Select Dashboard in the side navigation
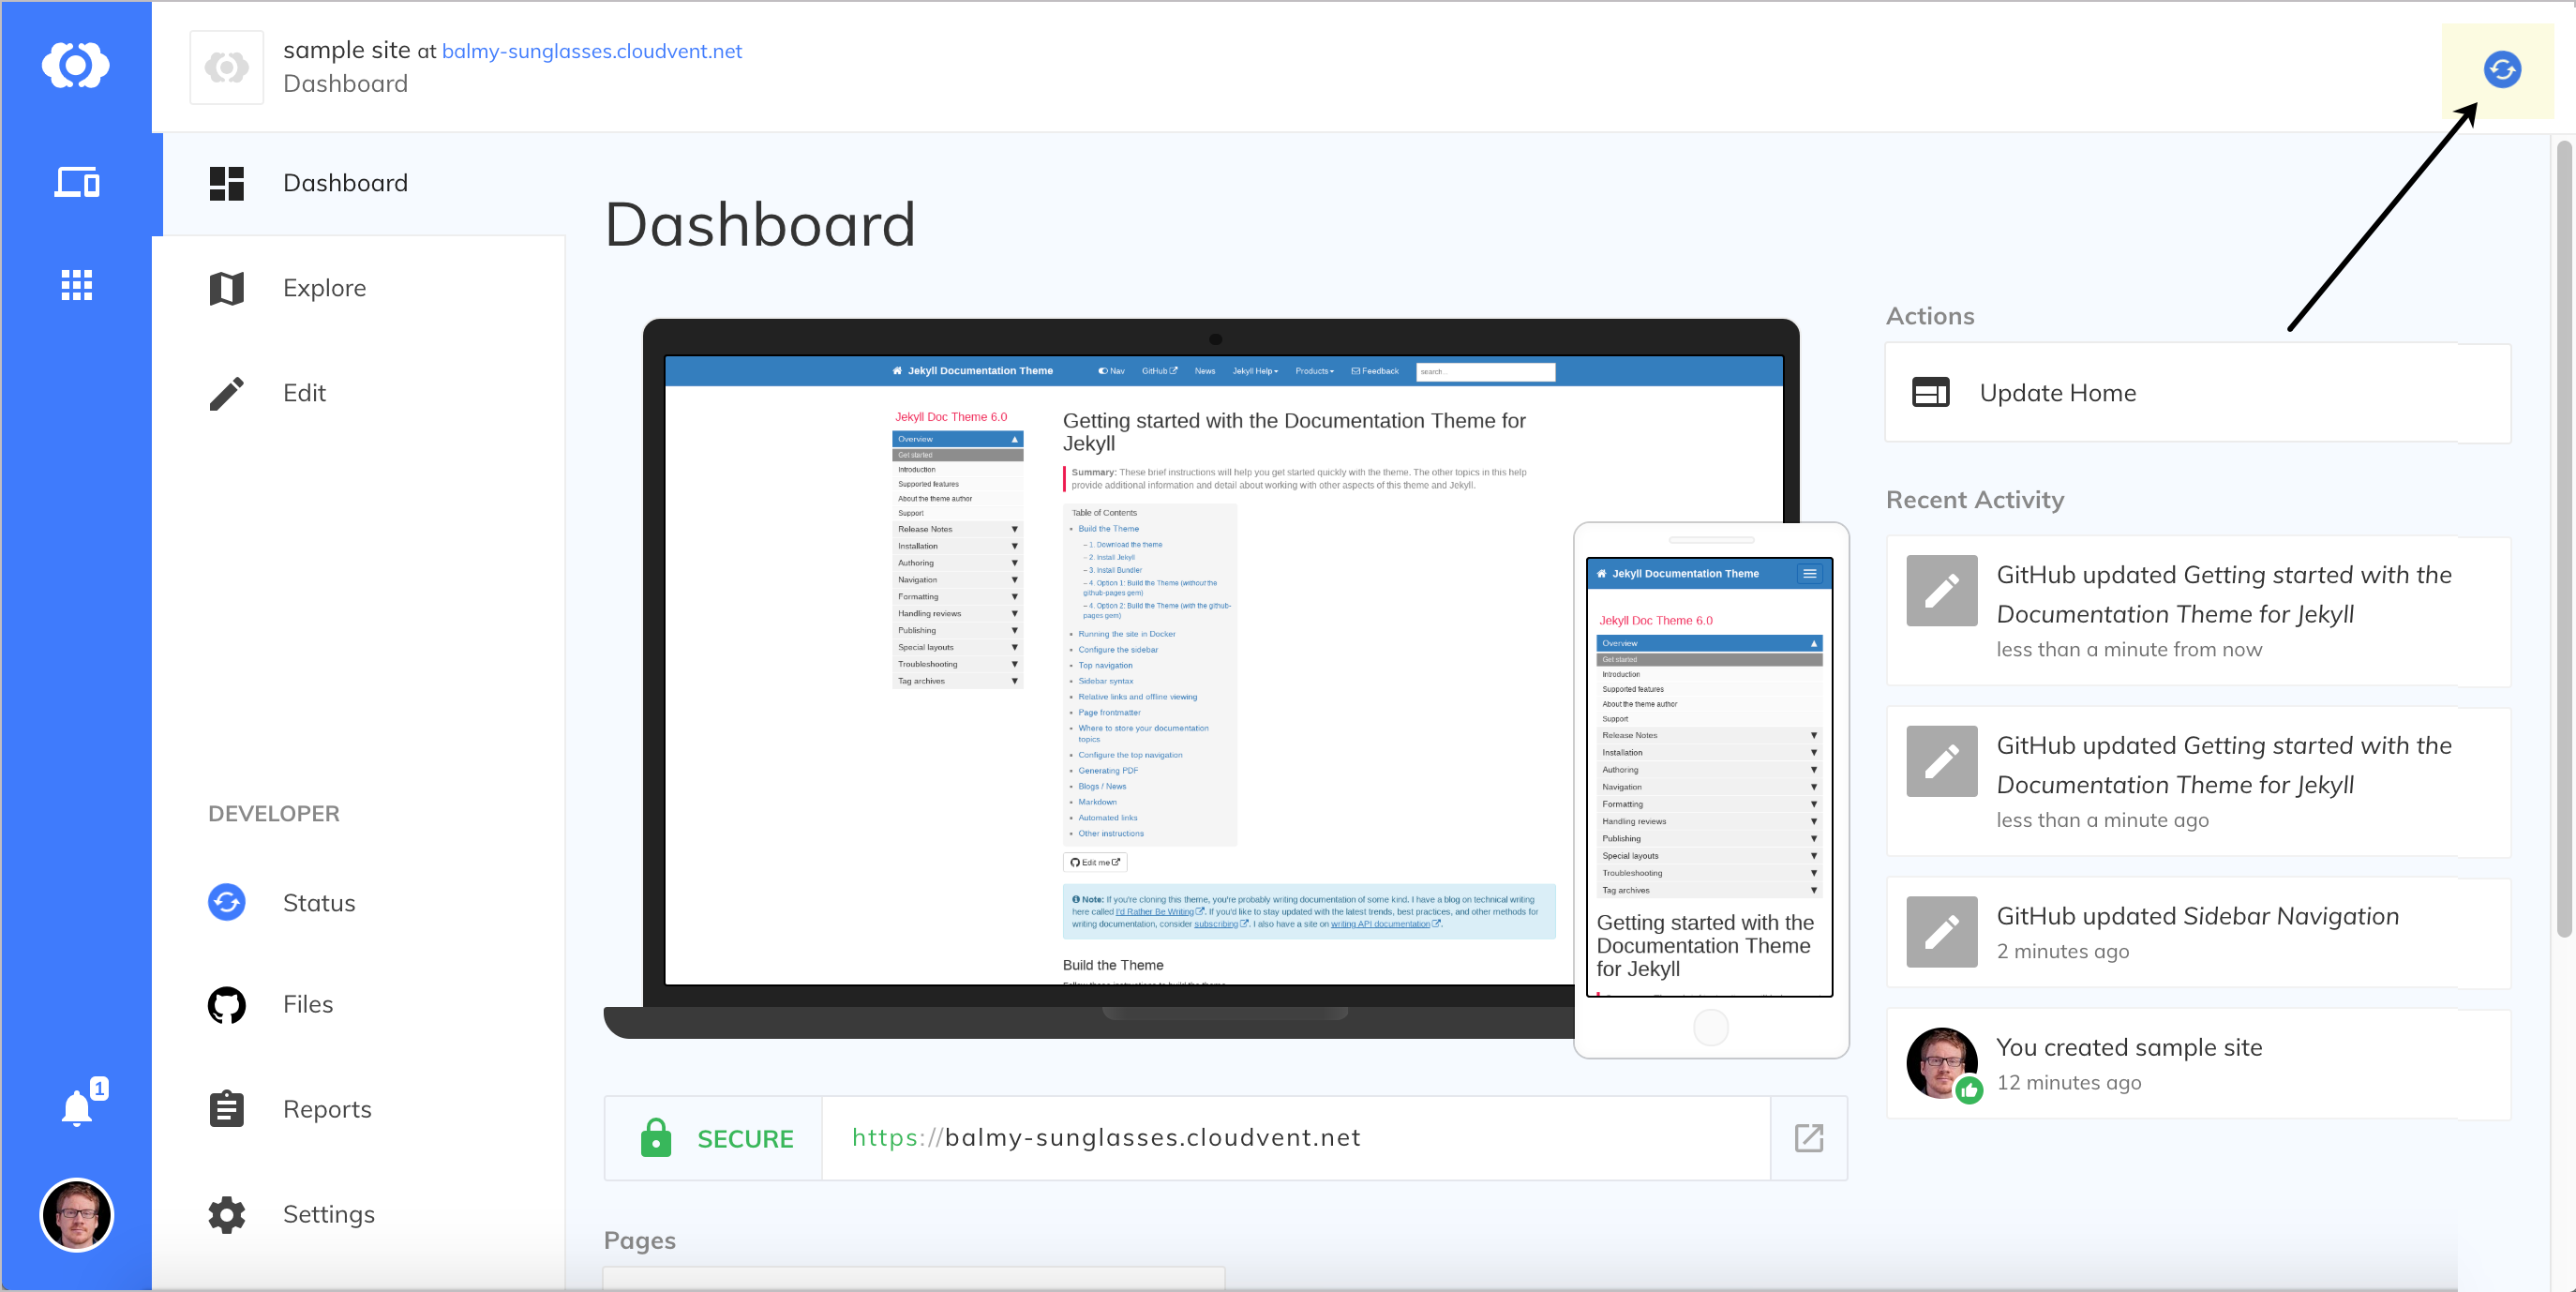This screenshot has width=2576, height=1292. [358, 183]
